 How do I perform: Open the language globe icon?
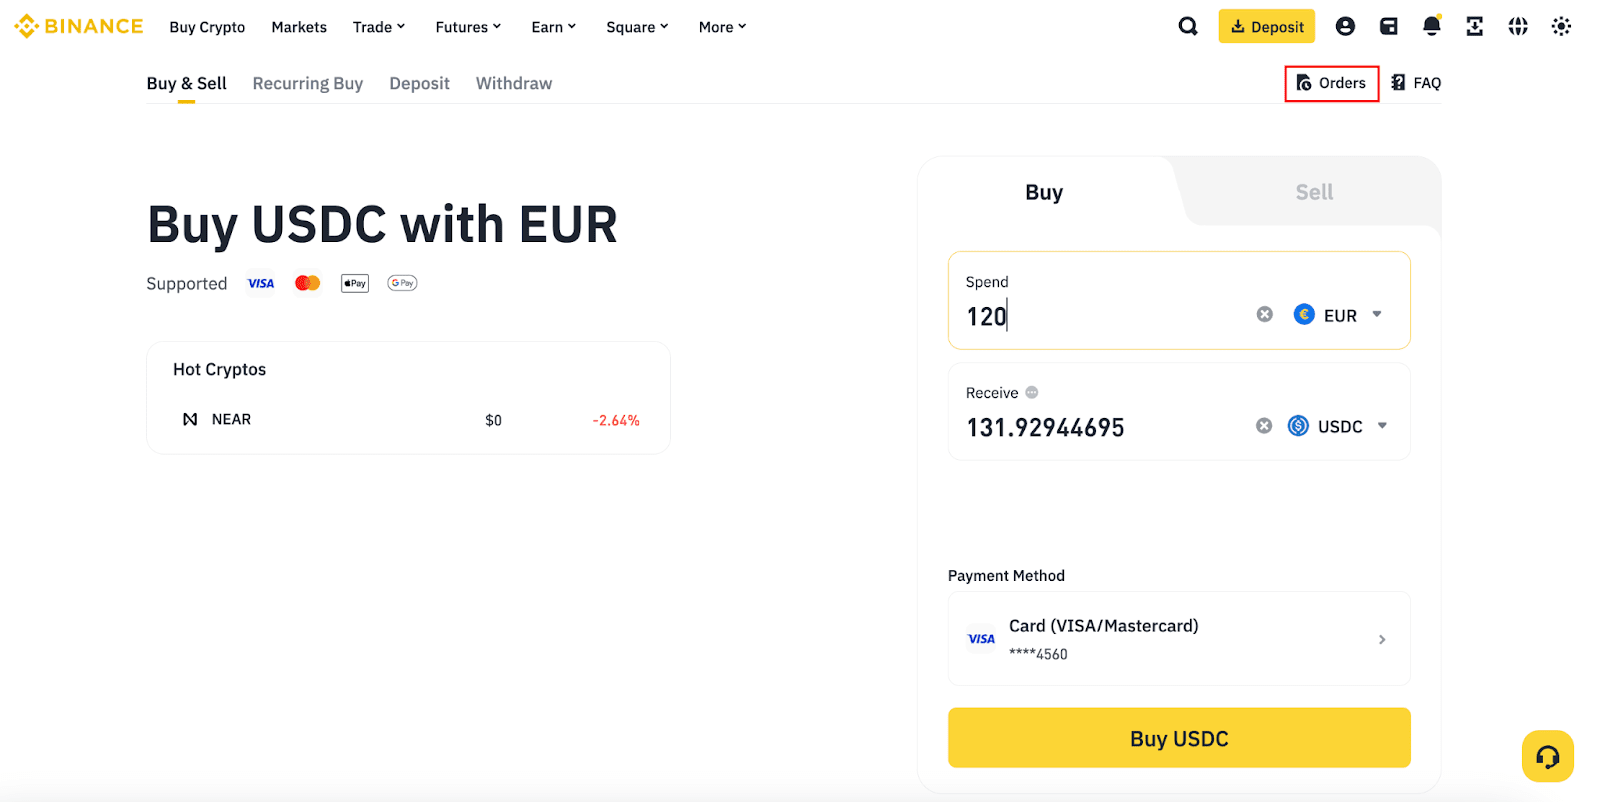point(1517,26)
